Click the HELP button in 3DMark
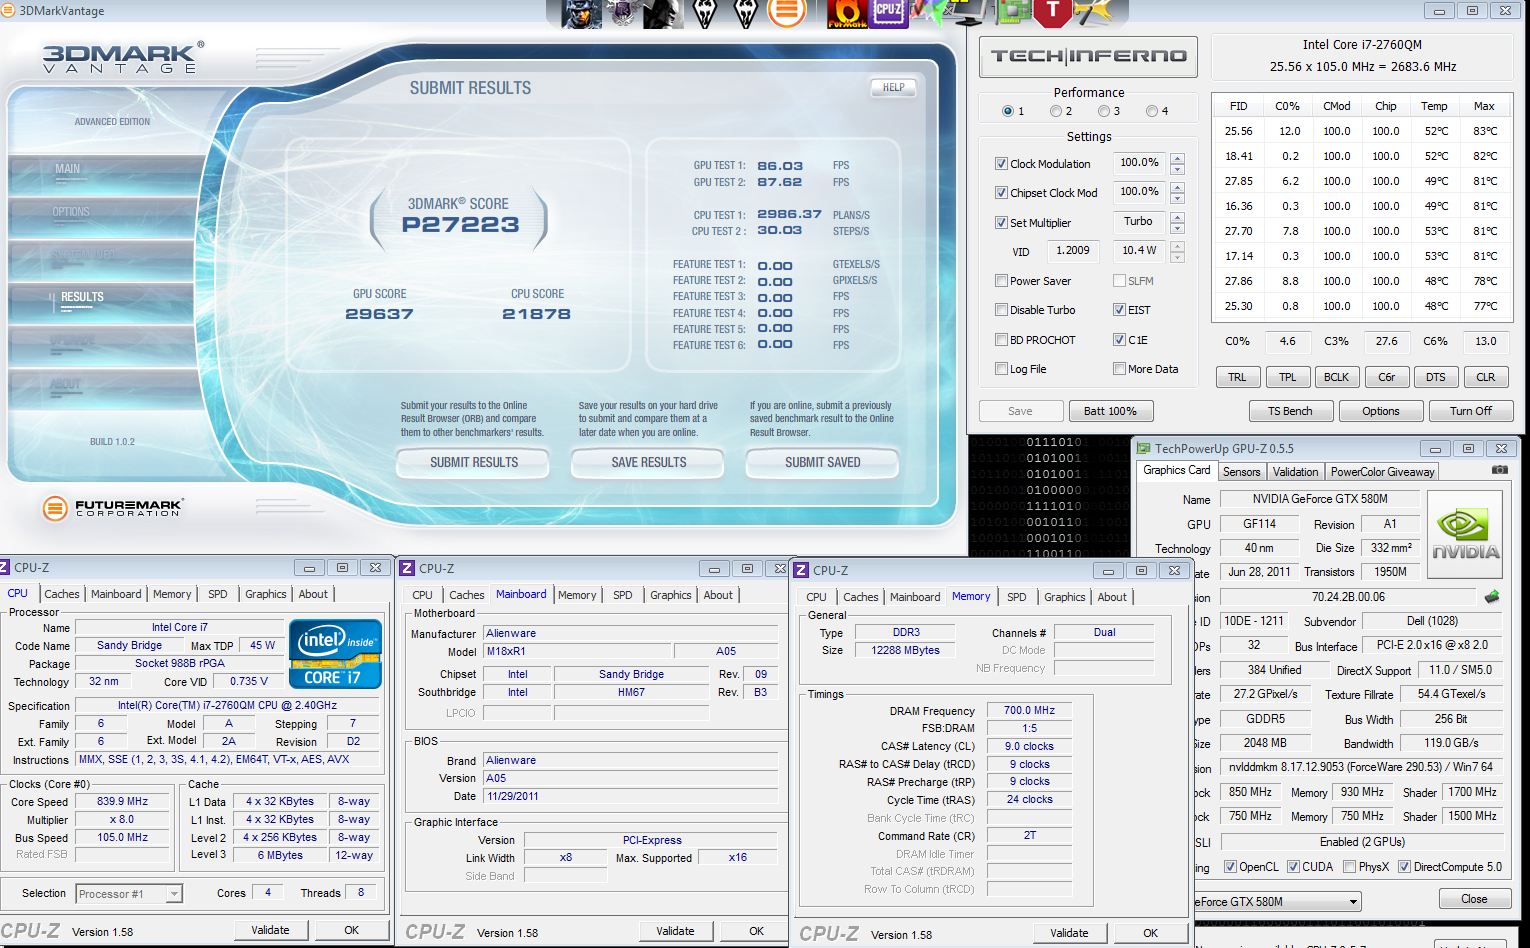 click(x=893, y=88)
